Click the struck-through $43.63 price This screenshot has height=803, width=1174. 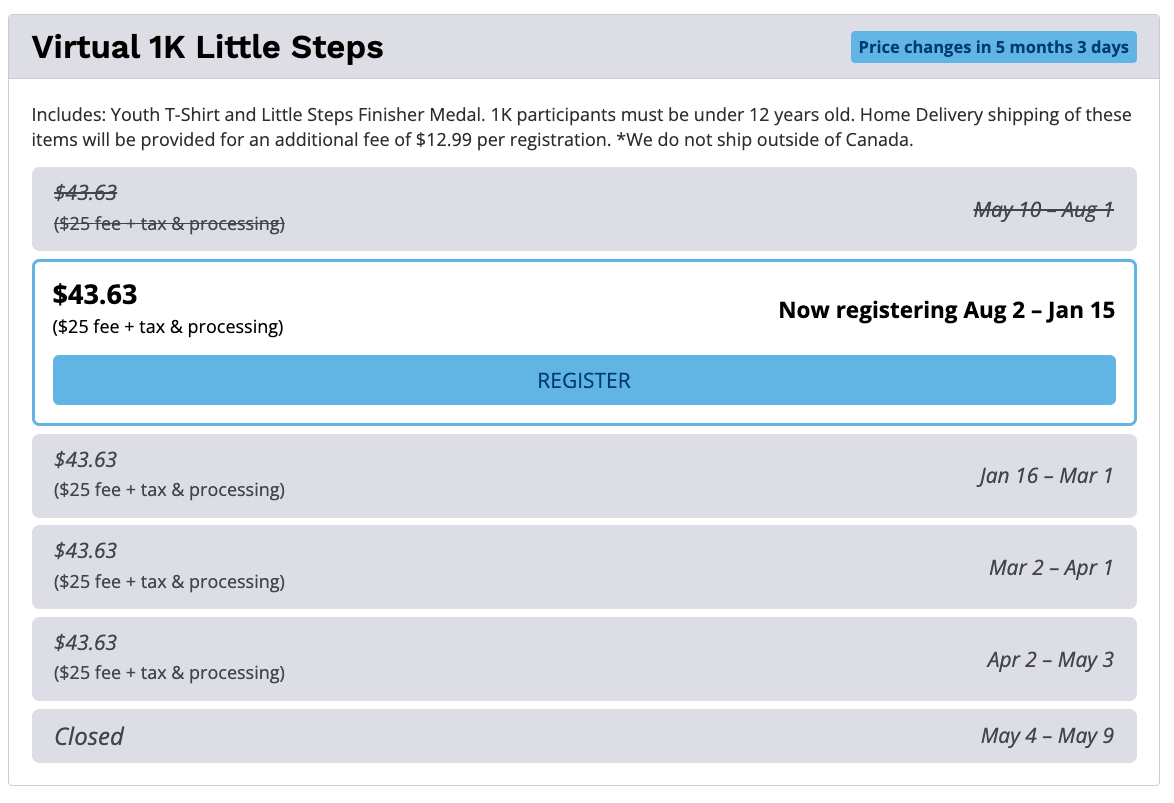point(86,193)
